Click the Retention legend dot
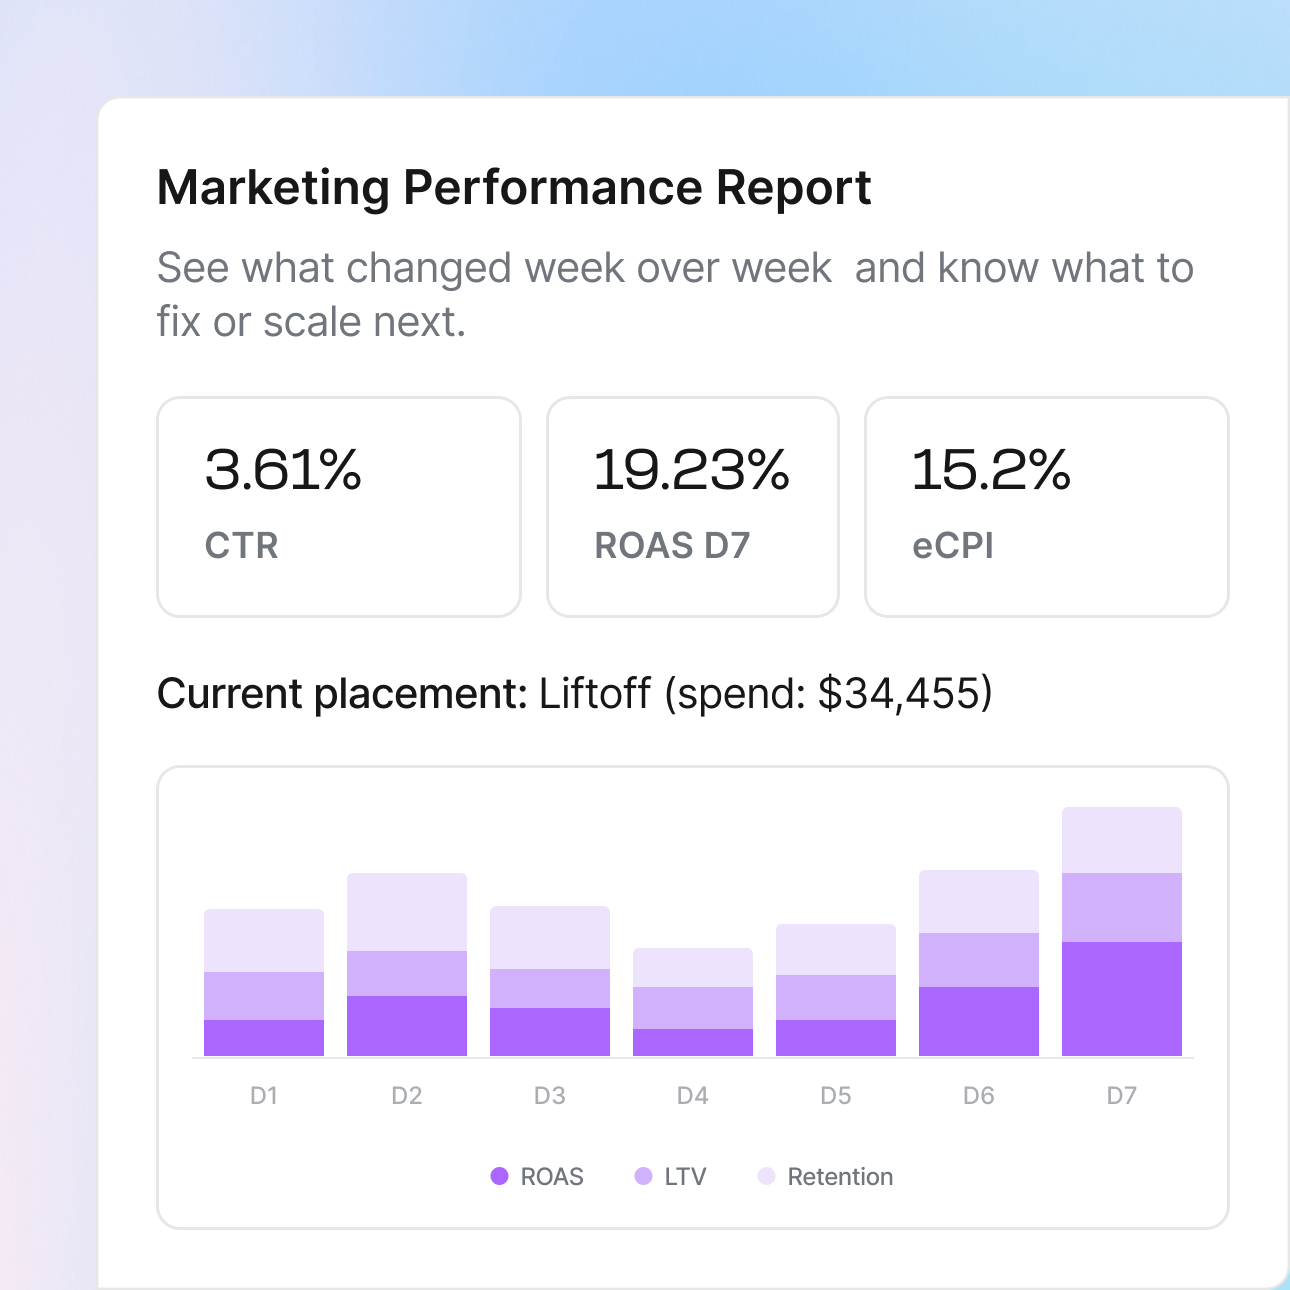Image resolution: width=1290 pixels, height=1290 pixels. pyautogui.click(x=767, y=1176)
